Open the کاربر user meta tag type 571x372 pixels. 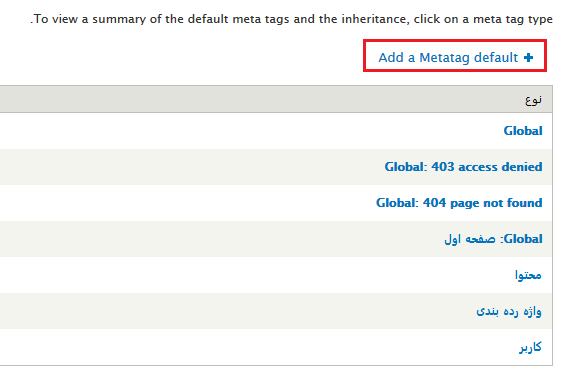click(x=530, y=347)
